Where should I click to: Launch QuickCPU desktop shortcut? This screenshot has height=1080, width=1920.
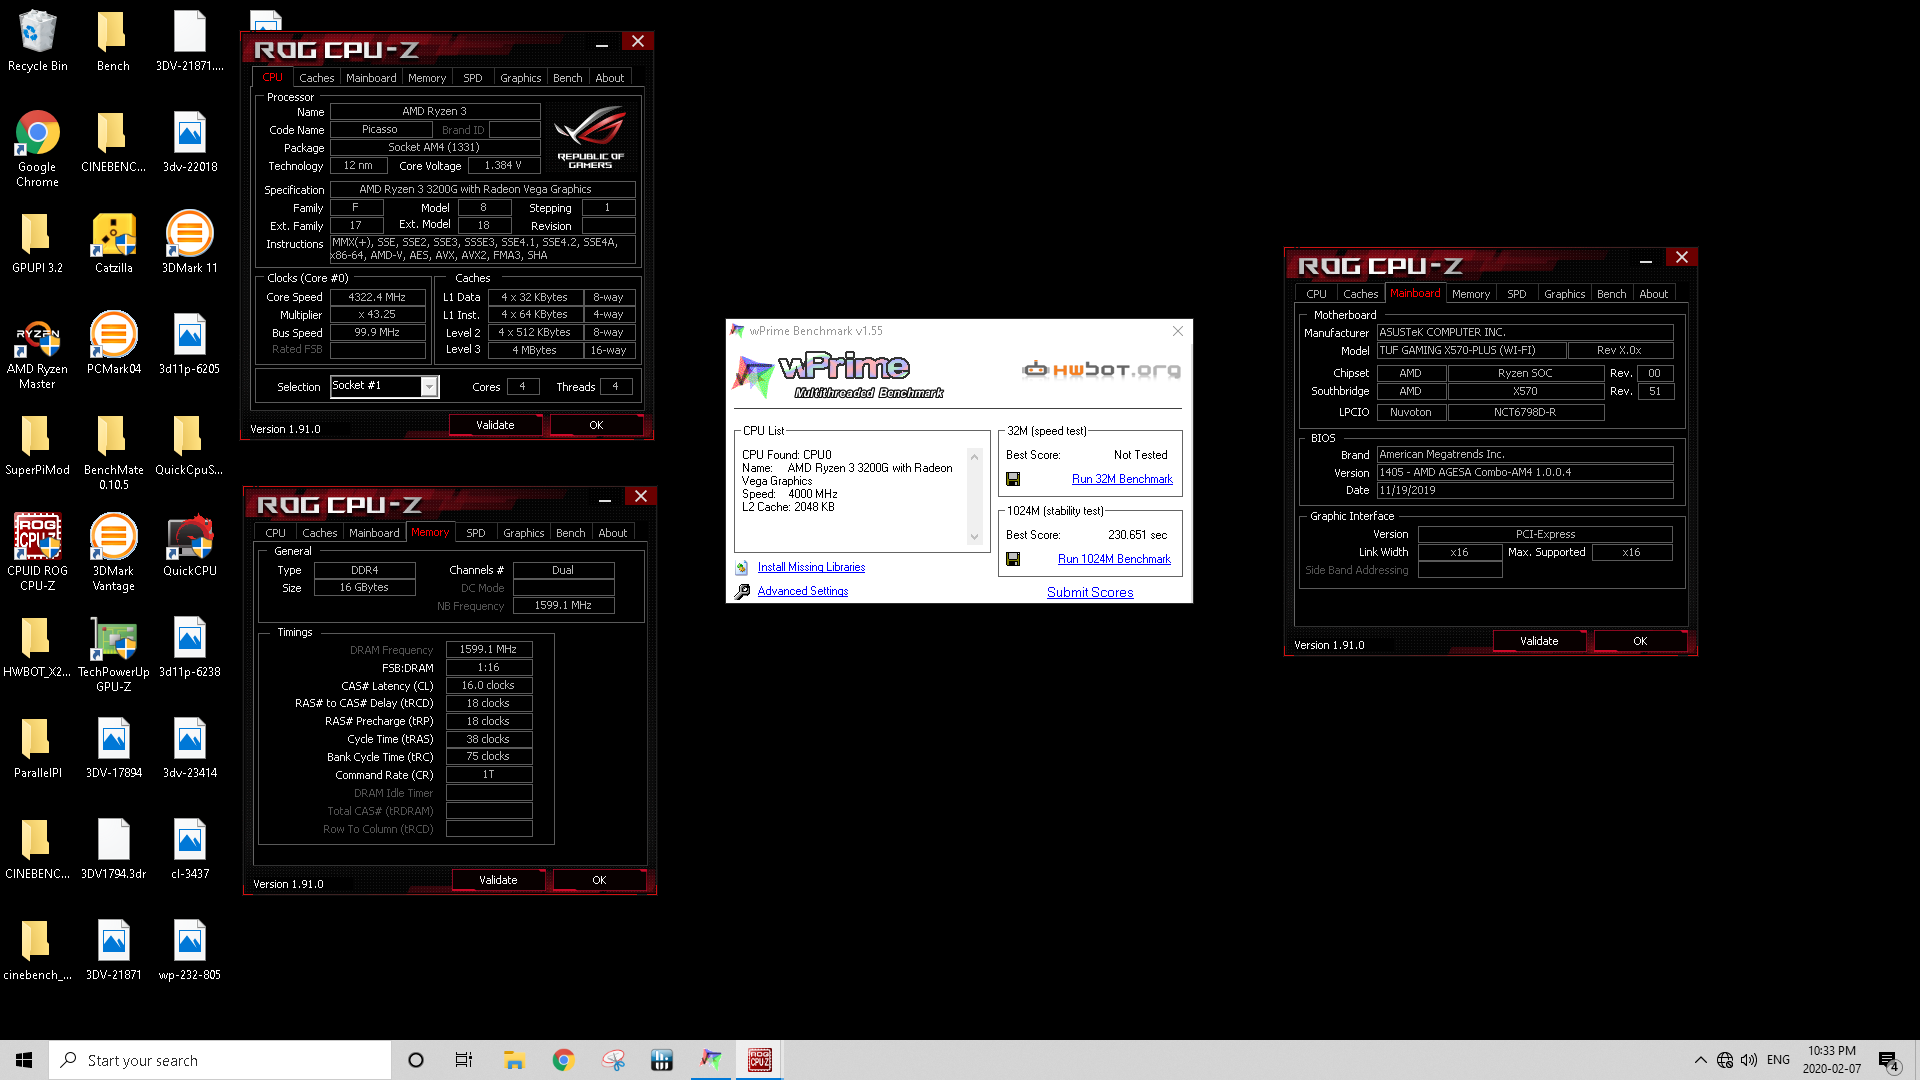tap(189, 546)
